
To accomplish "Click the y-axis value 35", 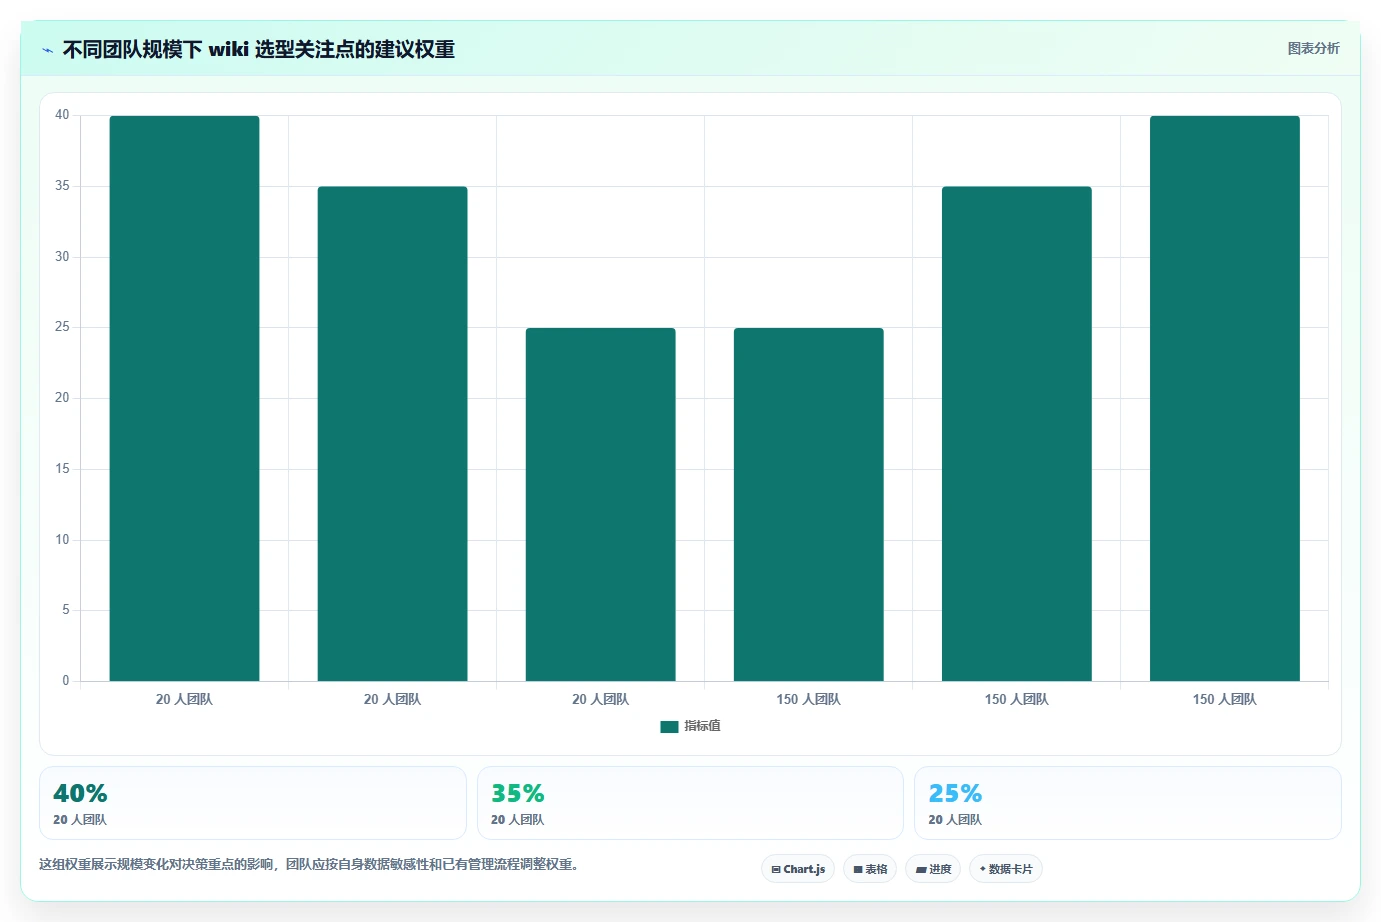I will [x=62, y=186].
